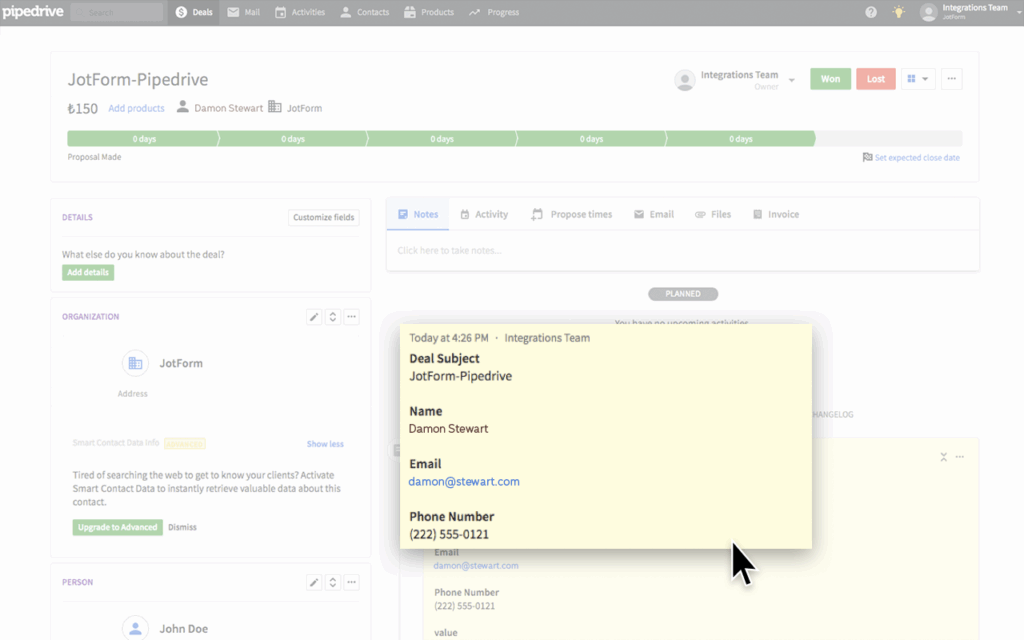Click the lightbulb tips icon
This screenshot has width=1024, height=640.
(899, 12)
